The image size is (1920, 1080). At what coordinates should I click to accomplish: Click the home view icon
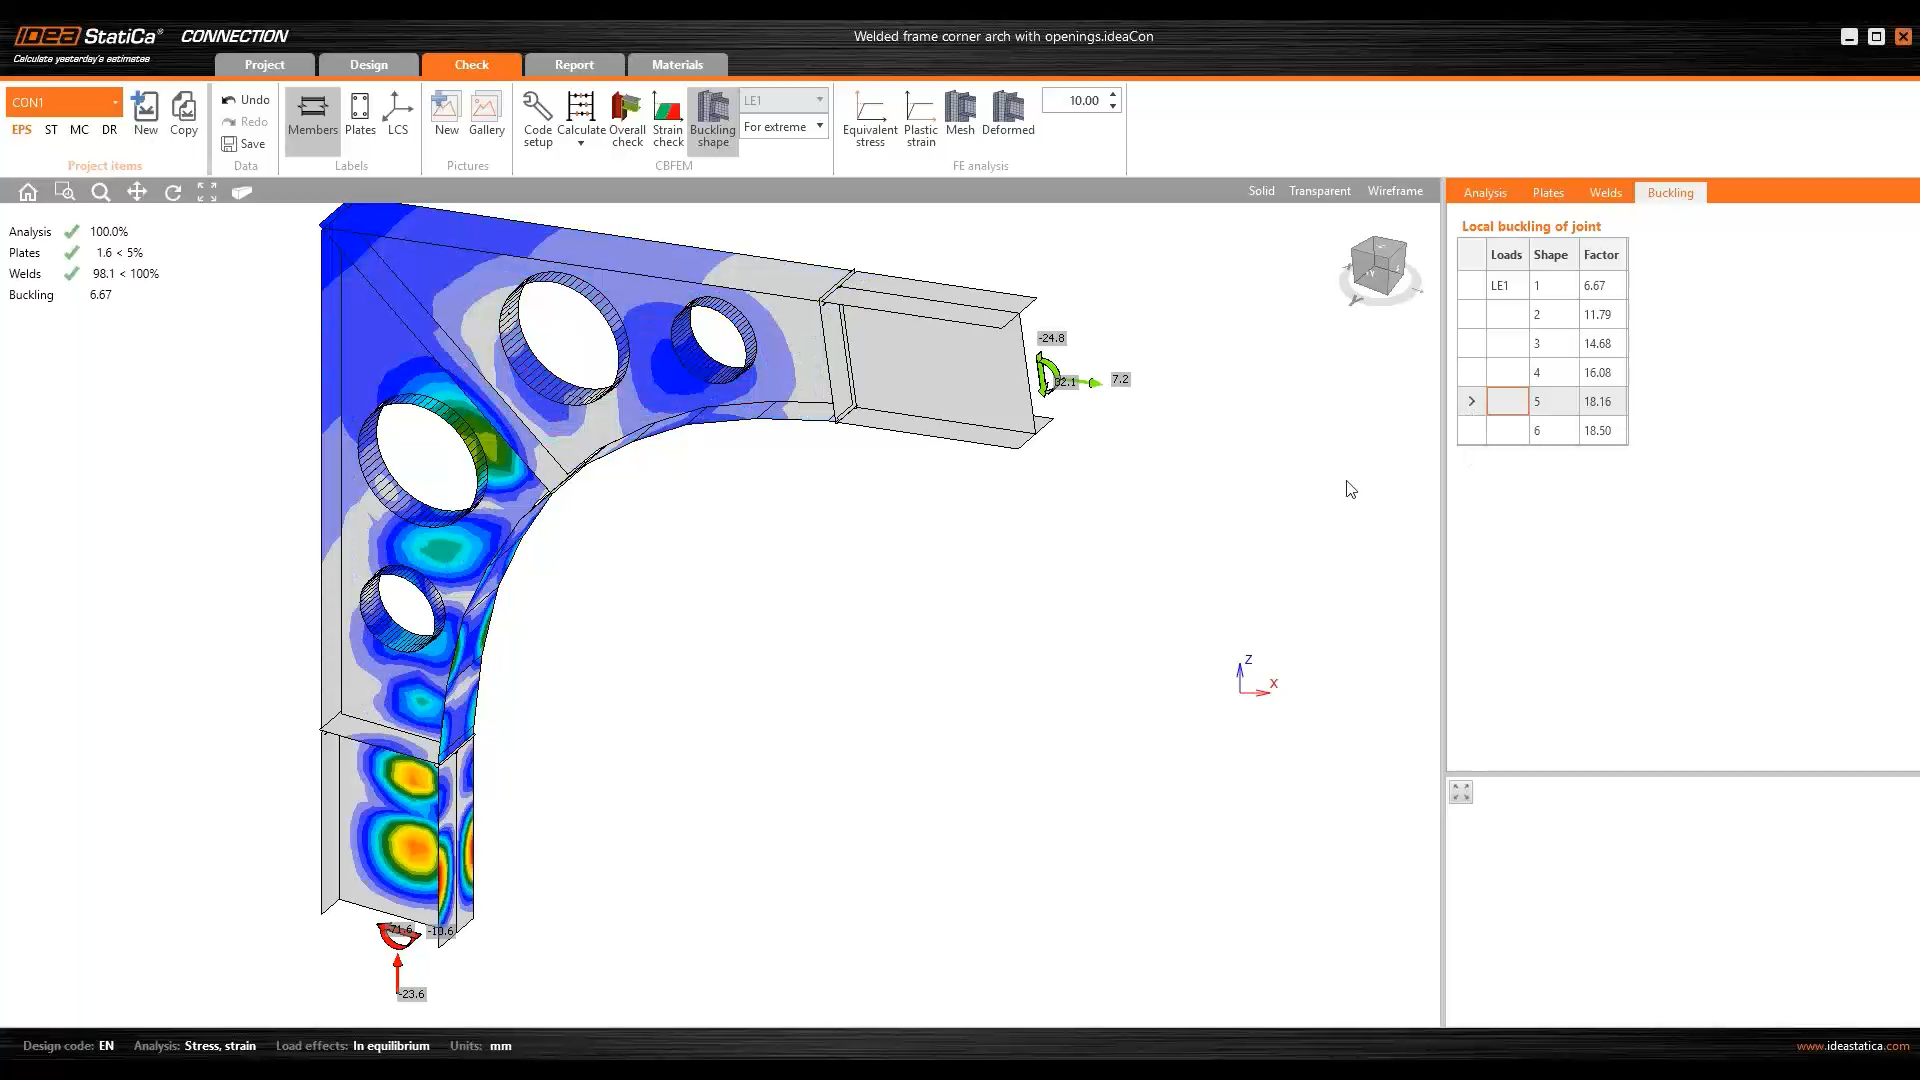pyautogui.click(x=28, y=192)
